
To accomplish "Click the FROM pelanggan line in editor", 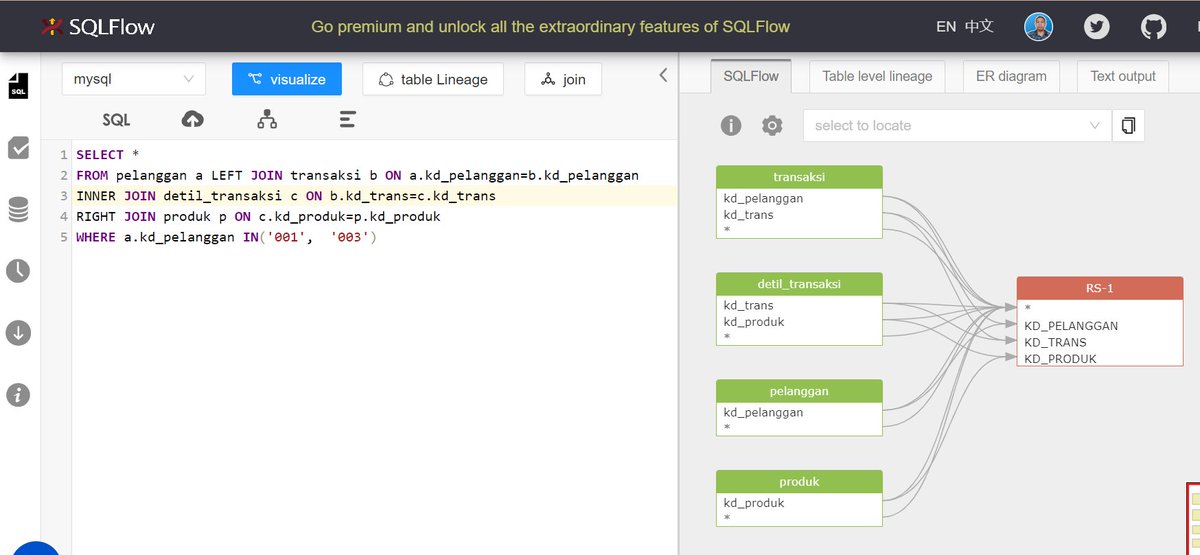I will tap(357, 175).
